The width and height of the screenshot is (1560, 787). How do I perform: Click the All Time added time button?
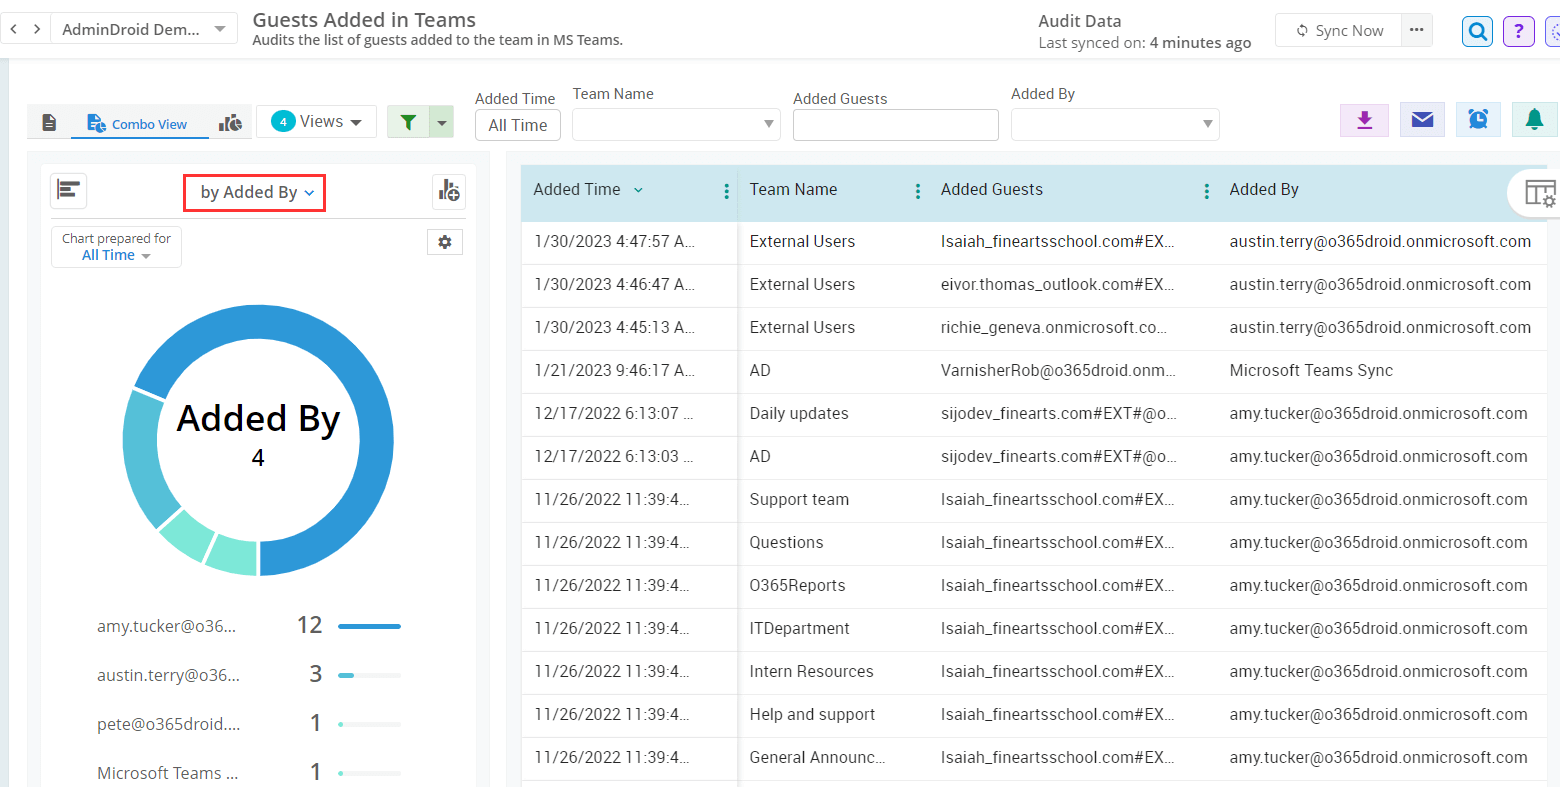click(517, 125)
